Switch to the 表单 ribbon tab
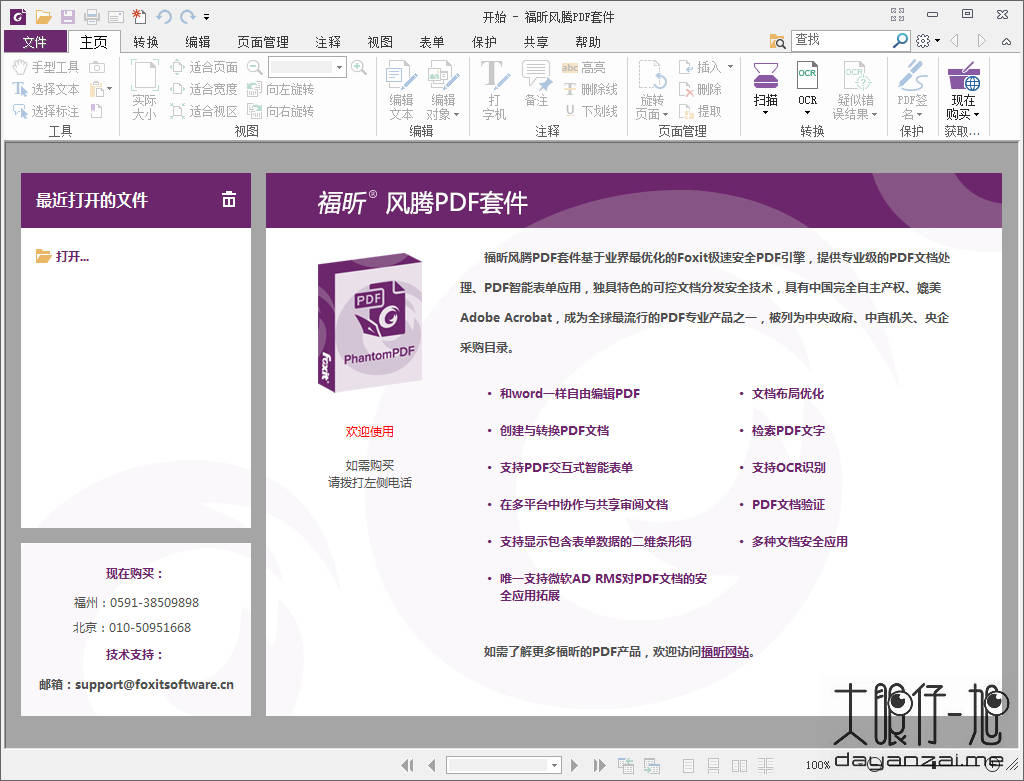 432,42
